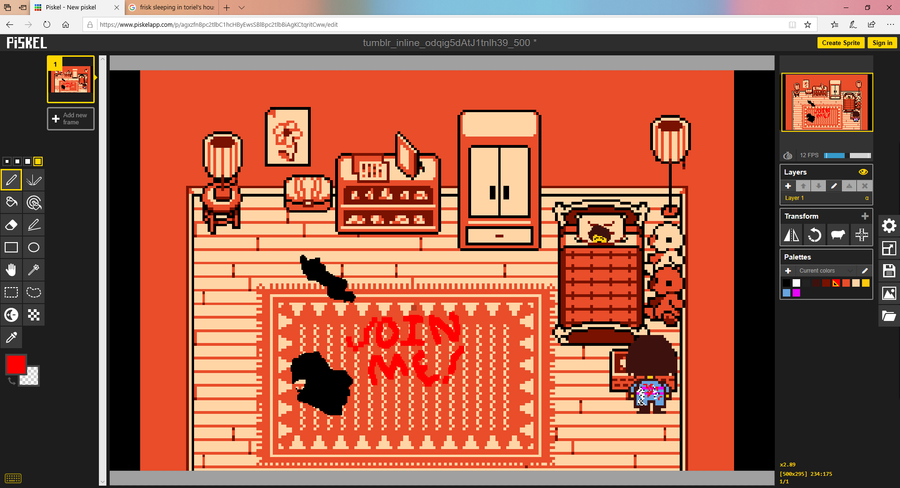Open the Current colors palette dropdown
900x488 pixels.
click(x=826, y=270)
